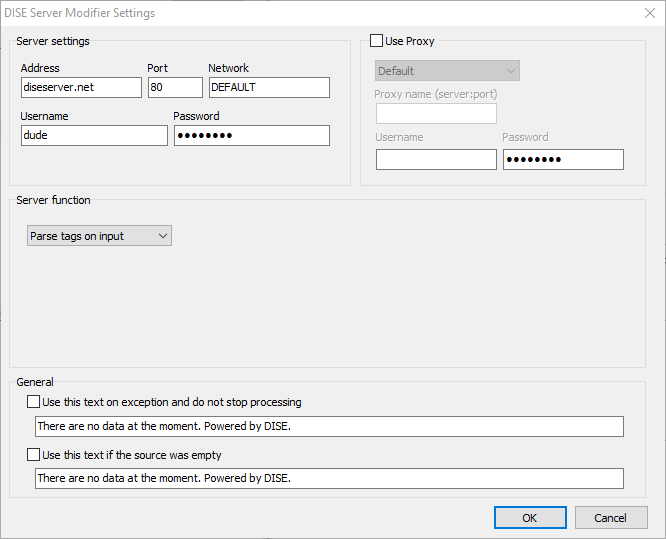This screenshot has width=666, height=539.
Task: Click the 'Server function' group label
Action: point(54,200)
